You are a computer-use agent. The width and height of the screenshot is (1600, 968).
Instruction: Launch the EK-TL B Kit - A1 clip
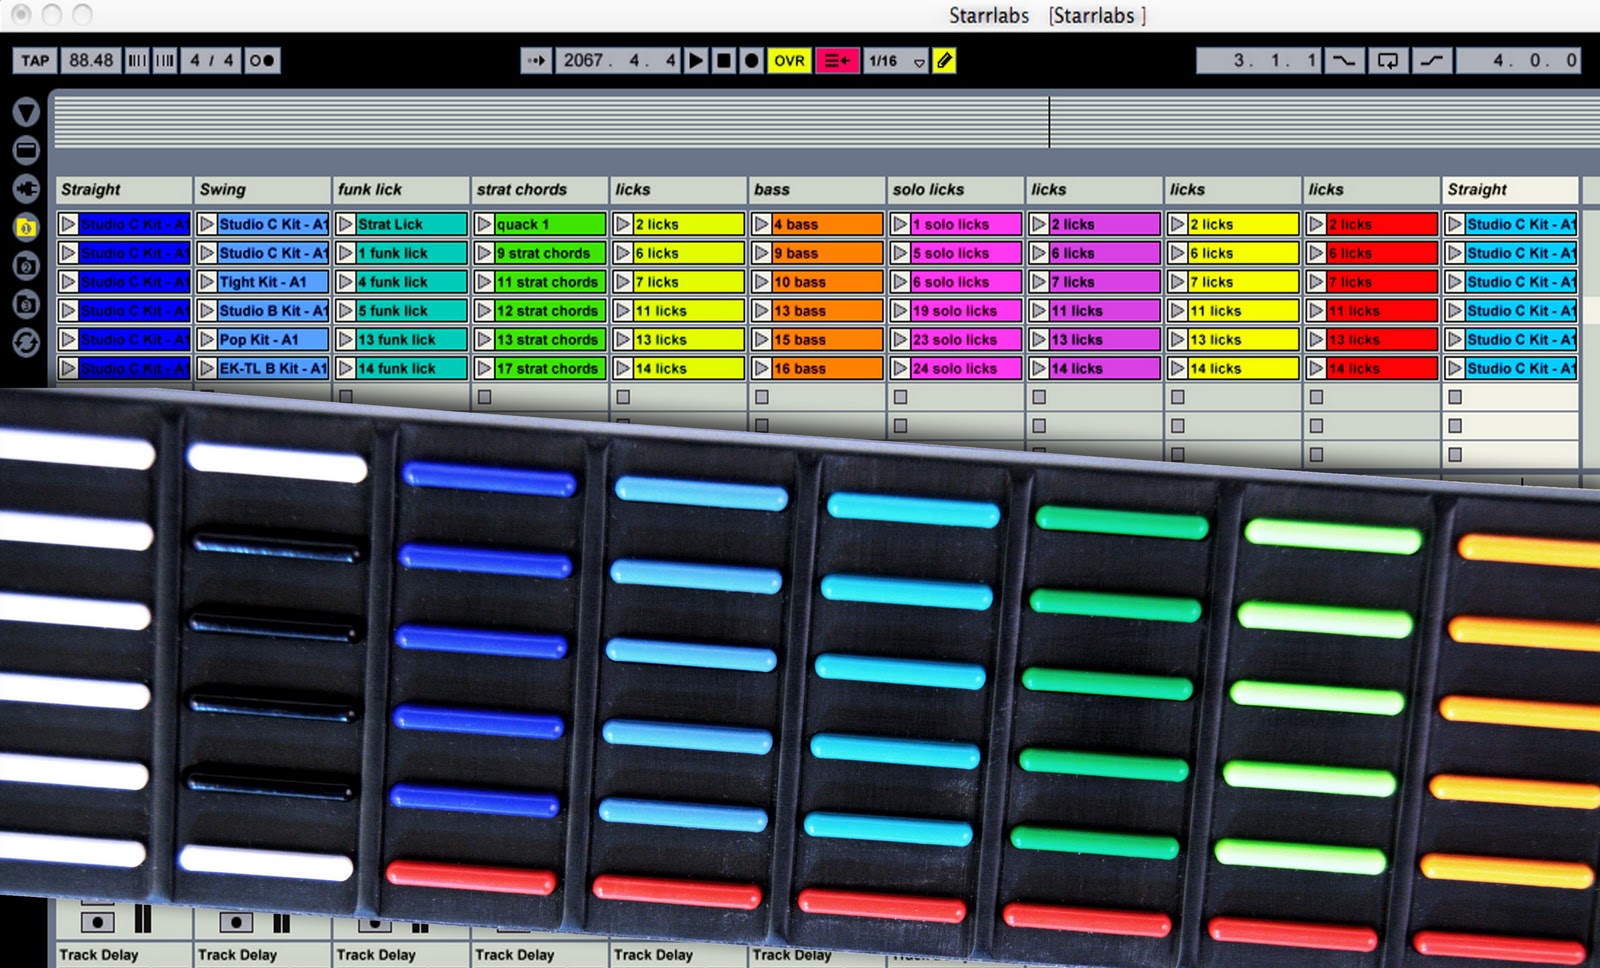[207, 369]
